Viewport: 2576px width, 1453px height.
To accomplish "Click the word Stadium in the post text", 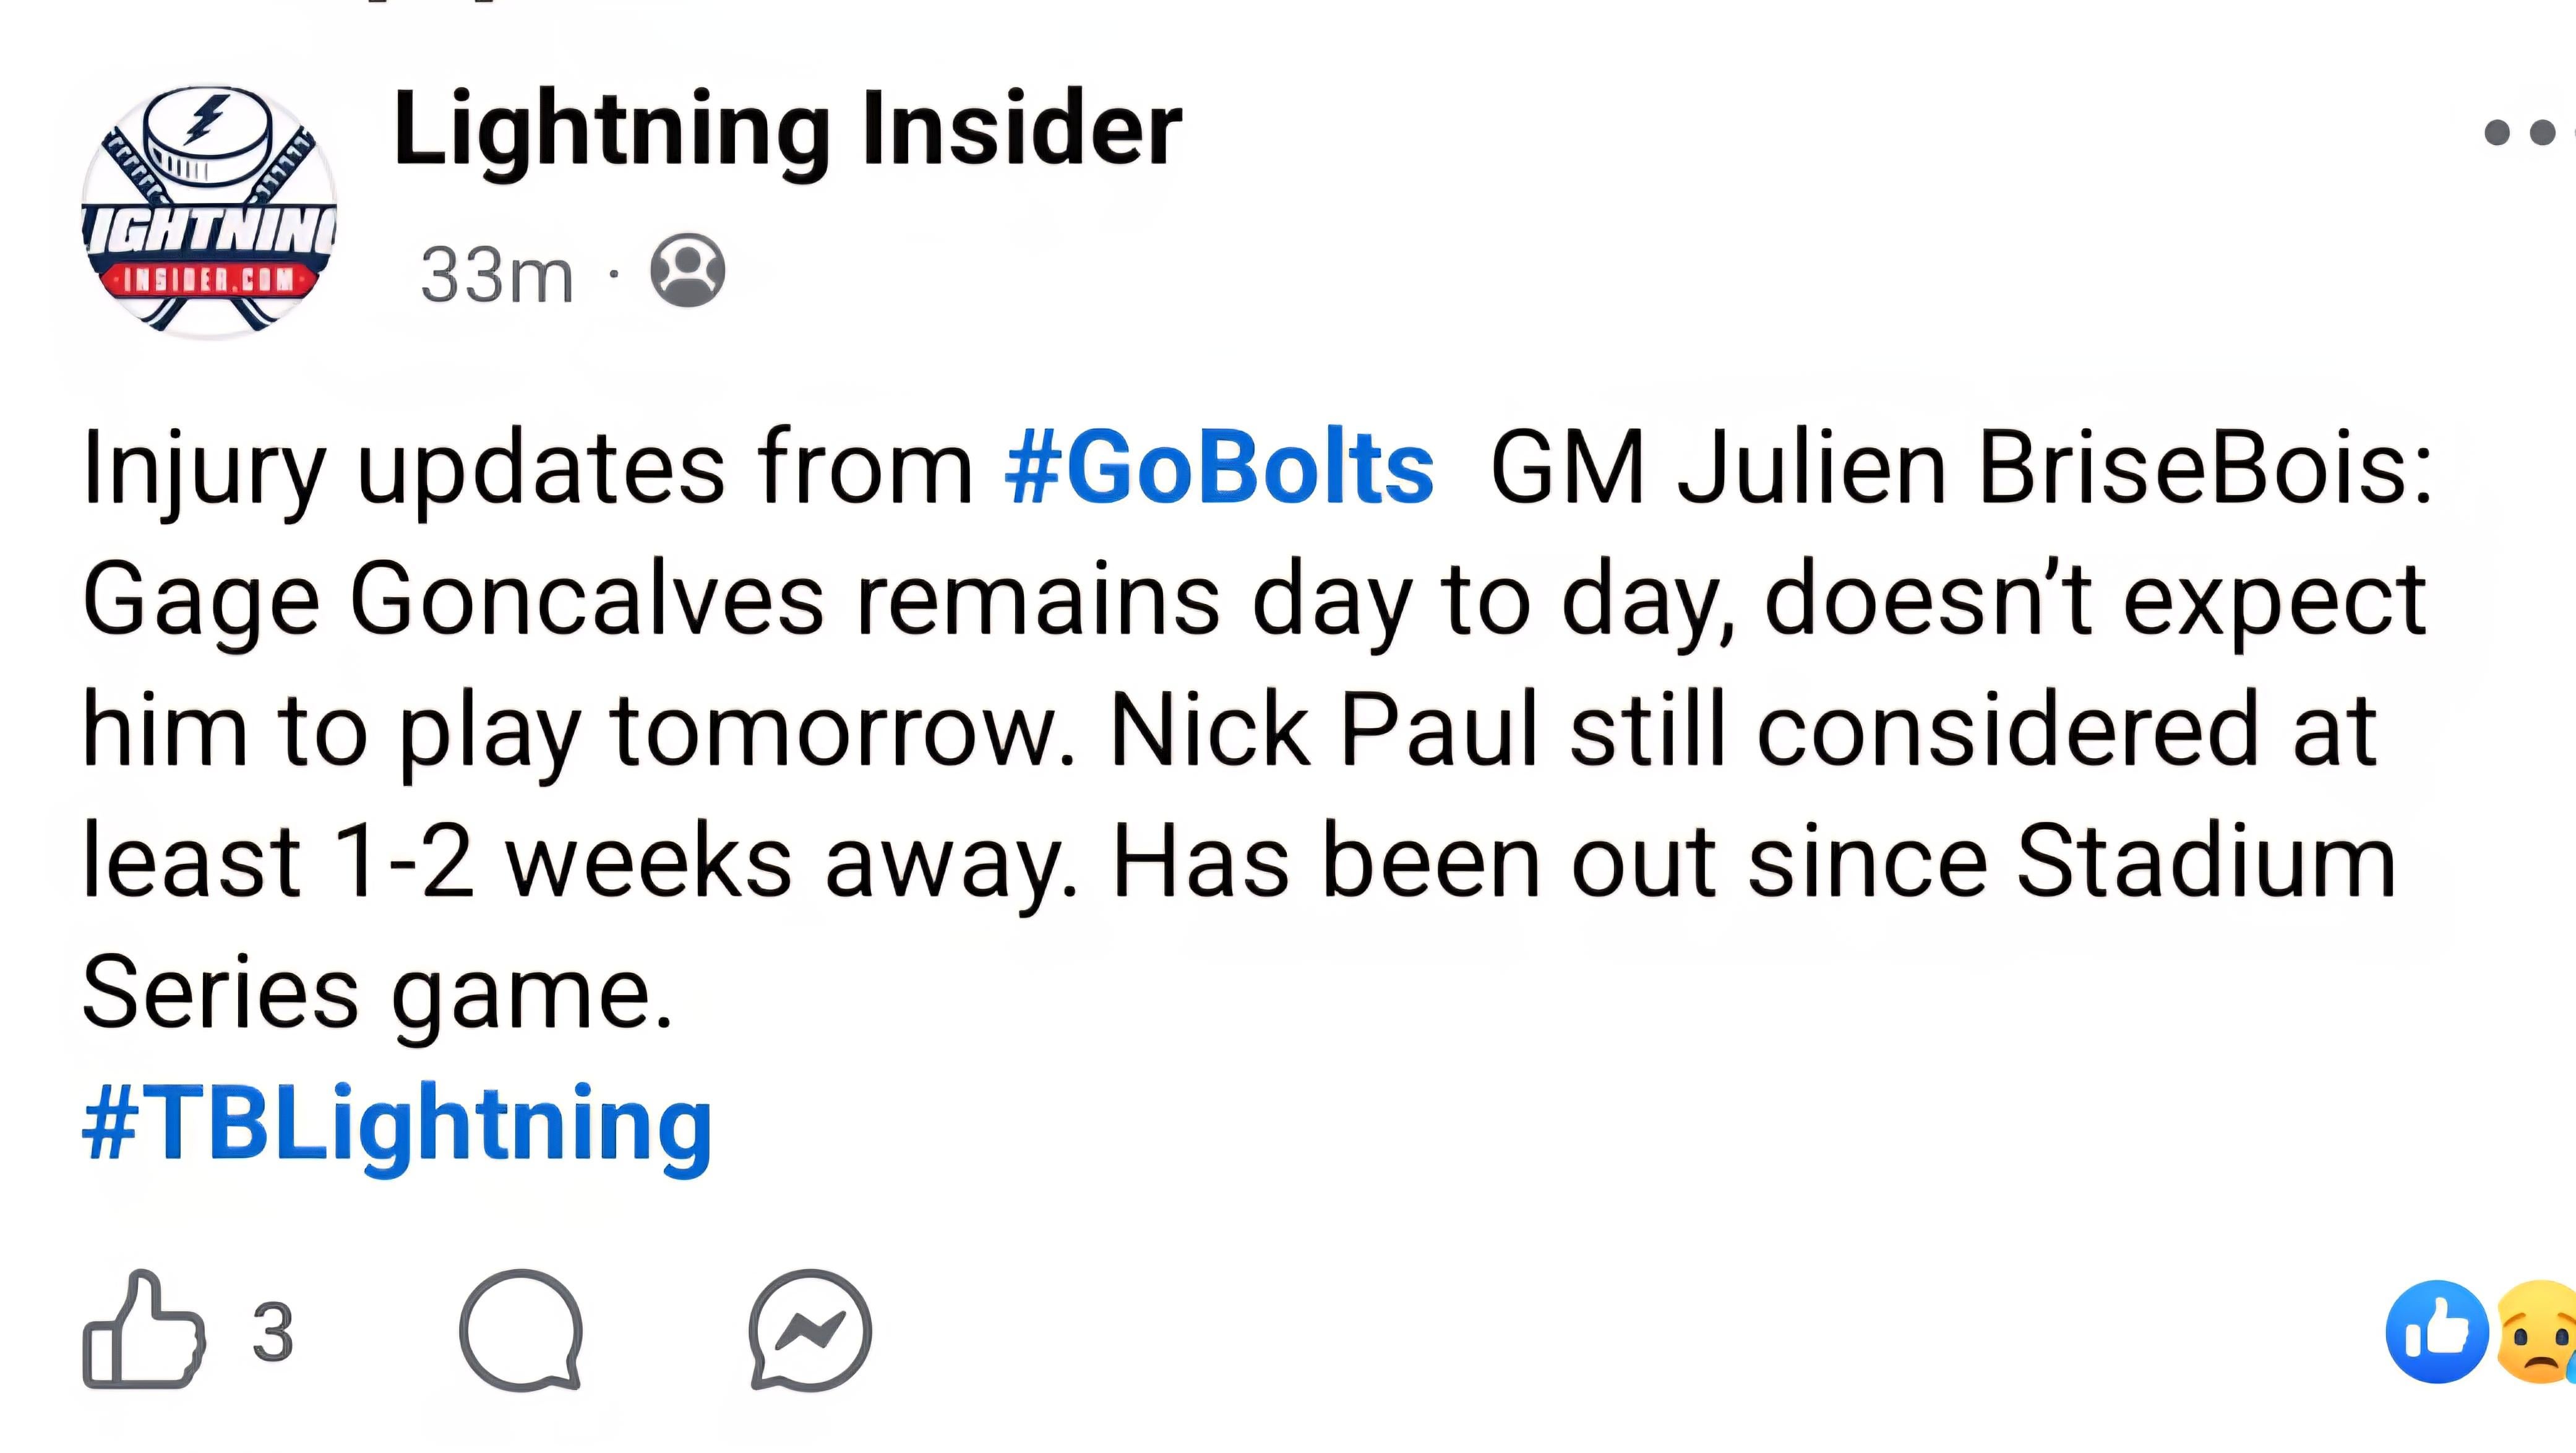I will coord(2206,861).
